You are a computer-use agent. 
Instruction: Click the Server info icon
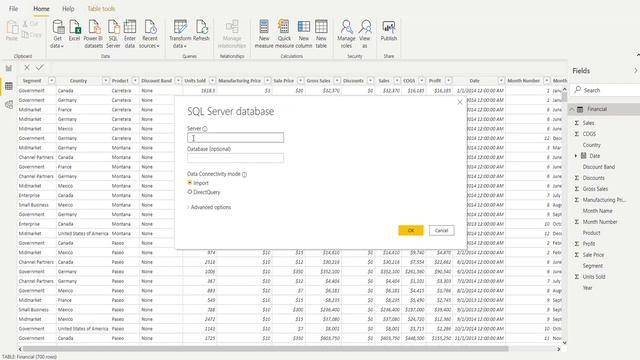(205, 129)
